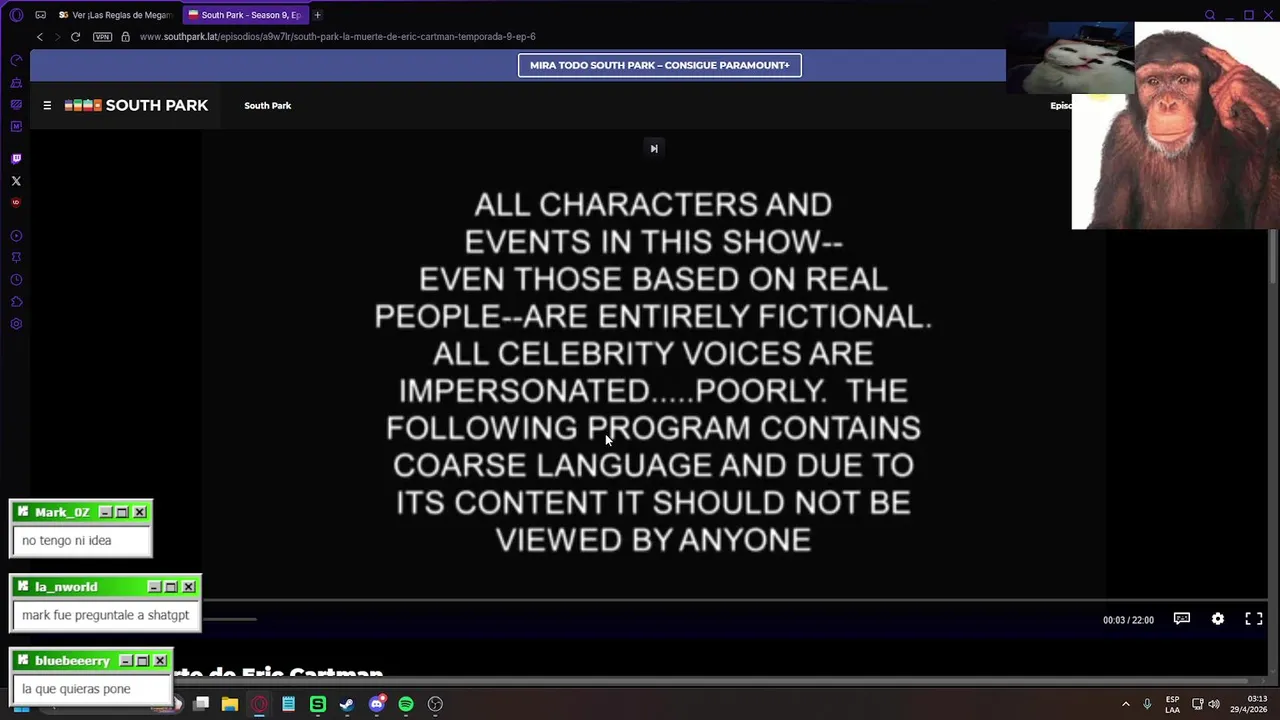Switch the ESP LAA keyboard layout
This screenshot has width=1280, height=720.
click(x=1172, y=704)
